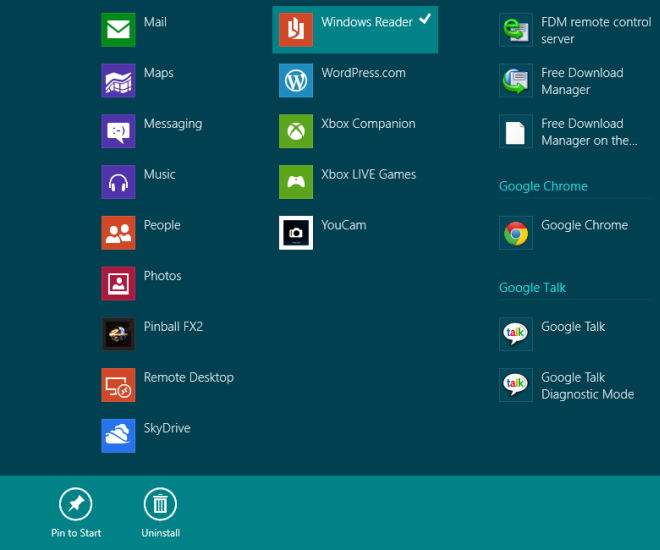This screenshot has width=660, height=550.
Task: Open the WordPress.com icon
Action: click(x=296, y=80)
